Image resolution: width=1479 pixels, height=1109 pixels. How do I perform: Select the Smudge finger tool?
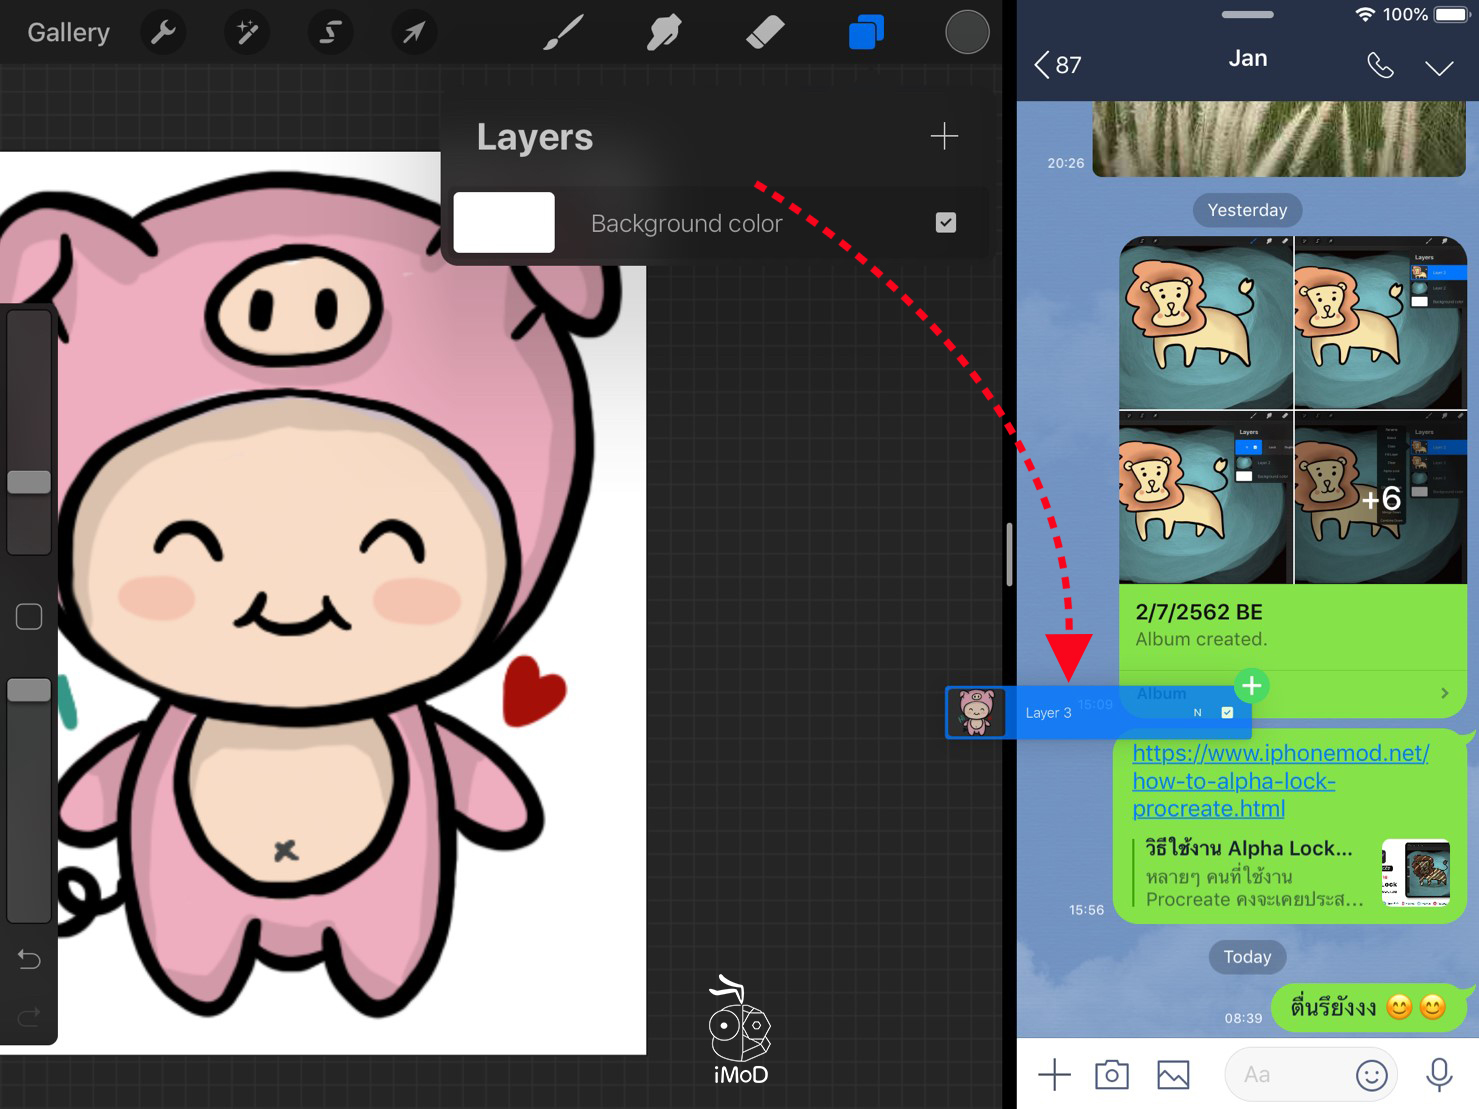[664, 33]
